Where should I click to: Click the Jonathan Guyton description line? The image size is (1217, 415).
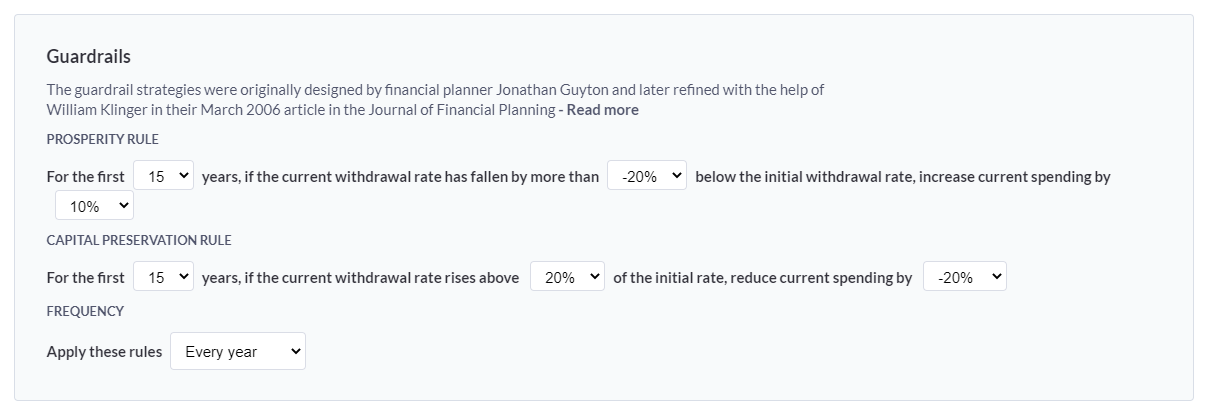pos(435,90)
